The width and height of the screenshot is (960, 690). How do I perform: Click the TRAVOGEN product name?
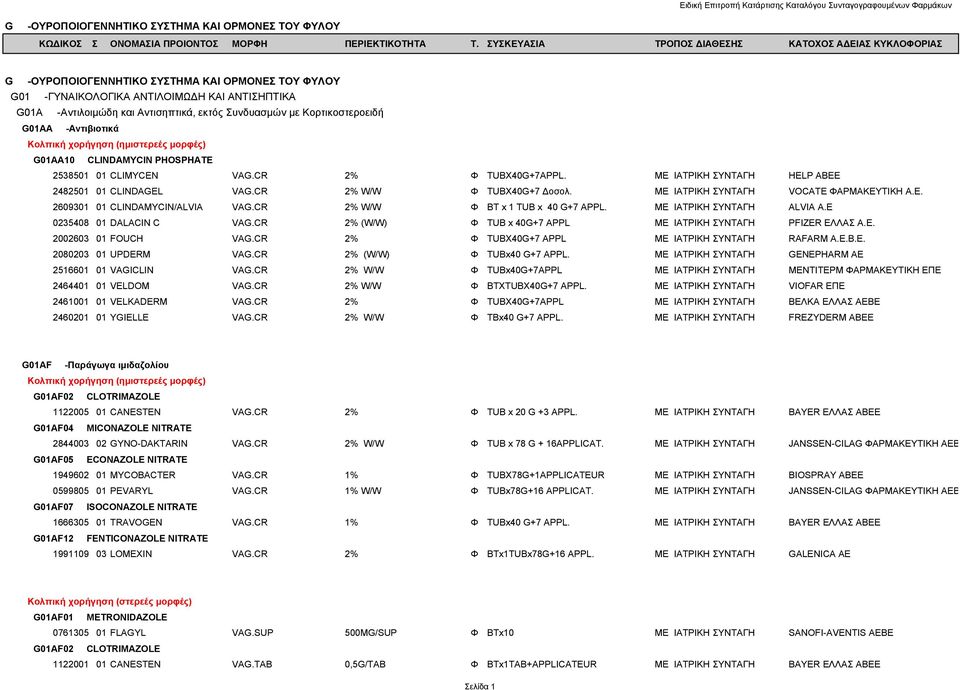pos(136,523)
